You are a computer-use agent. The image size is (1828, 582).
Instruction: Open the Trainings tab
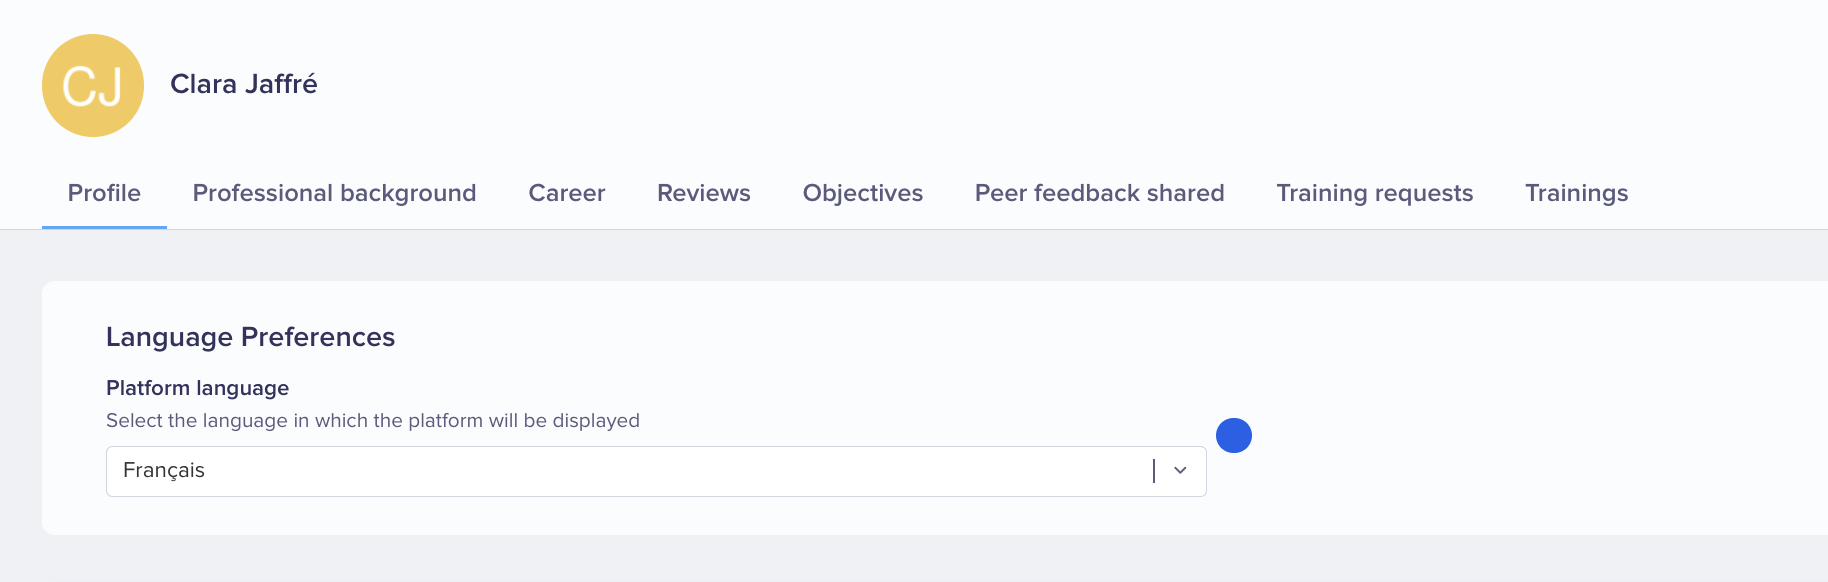(1577, 193)
